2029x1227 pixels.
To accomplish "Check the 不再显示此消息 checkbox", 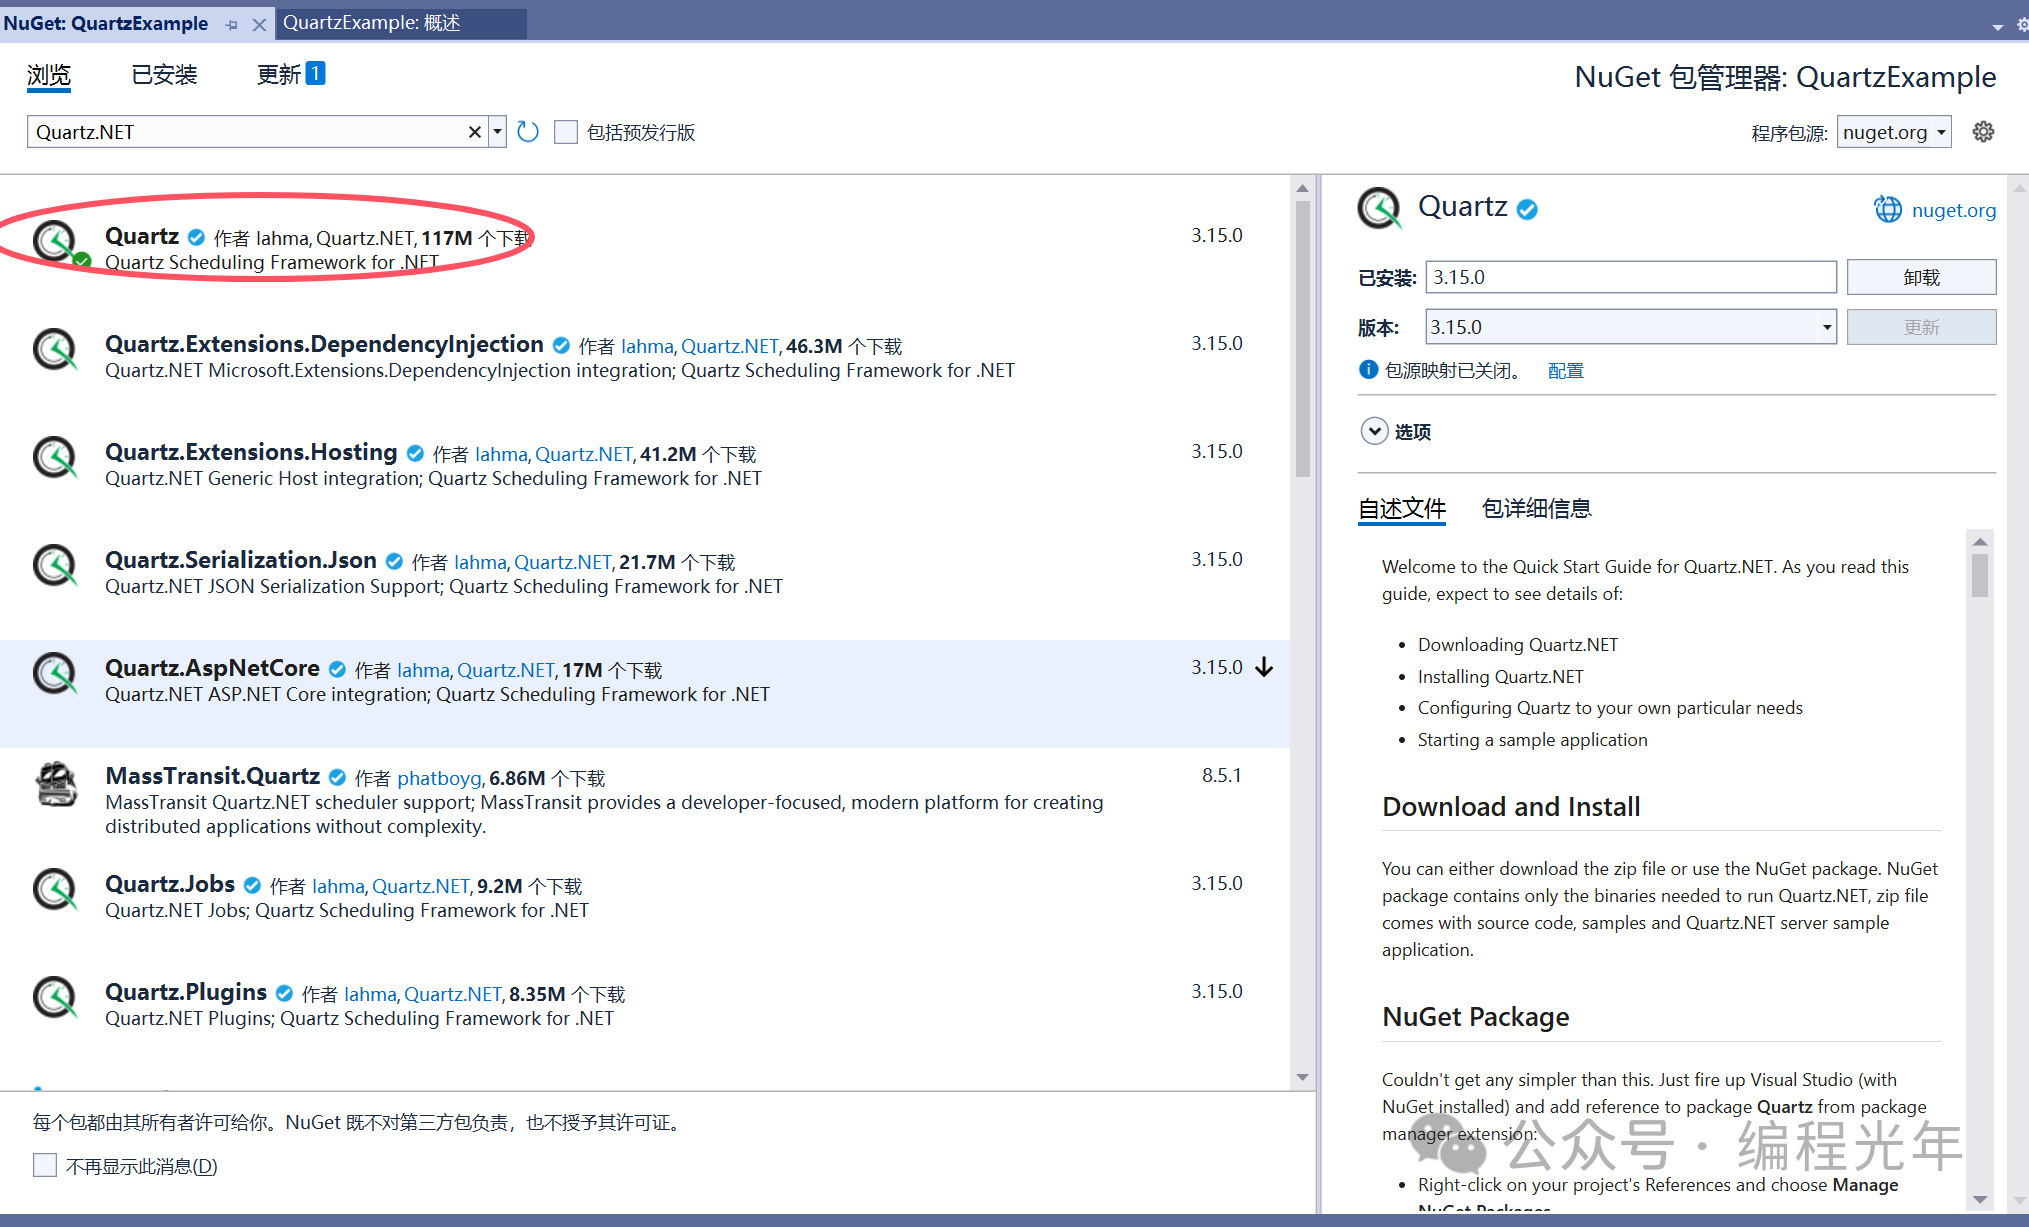I will pyautogui.click(x=45, y=1165).
